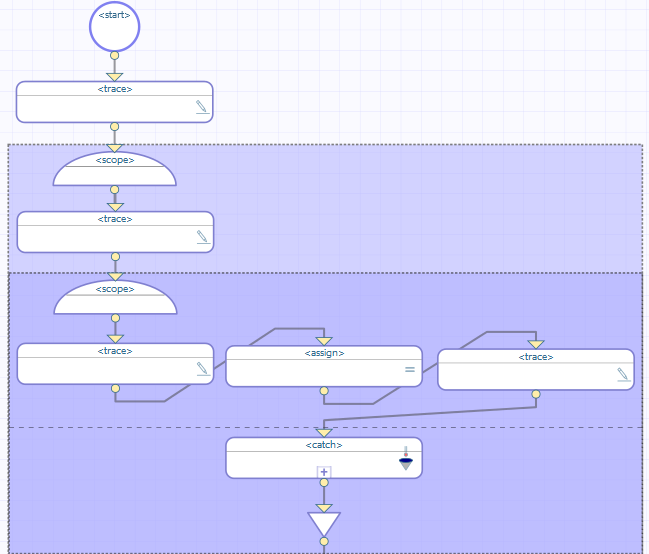Viewport: 649px width, 554px height.
Task: Click the output connector under the outer scope
Action: click(115, 190)
